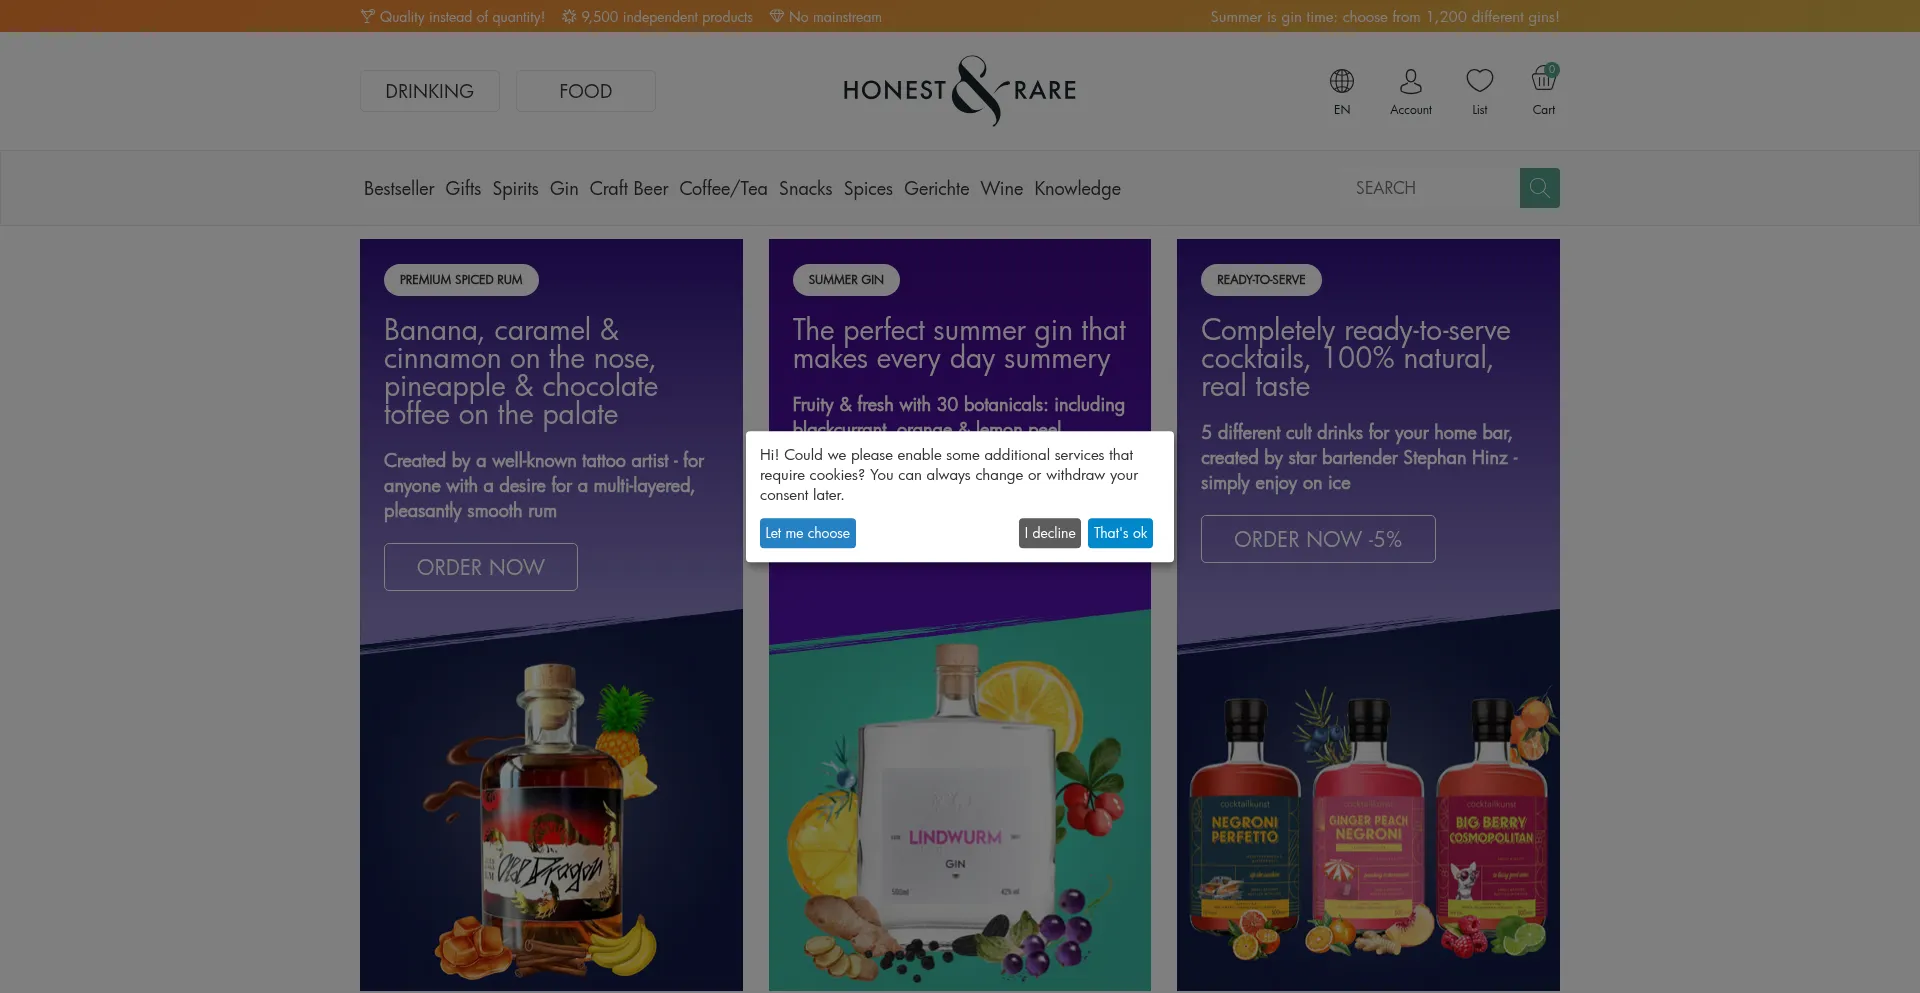Choose Let me choose cookie options

808,533
